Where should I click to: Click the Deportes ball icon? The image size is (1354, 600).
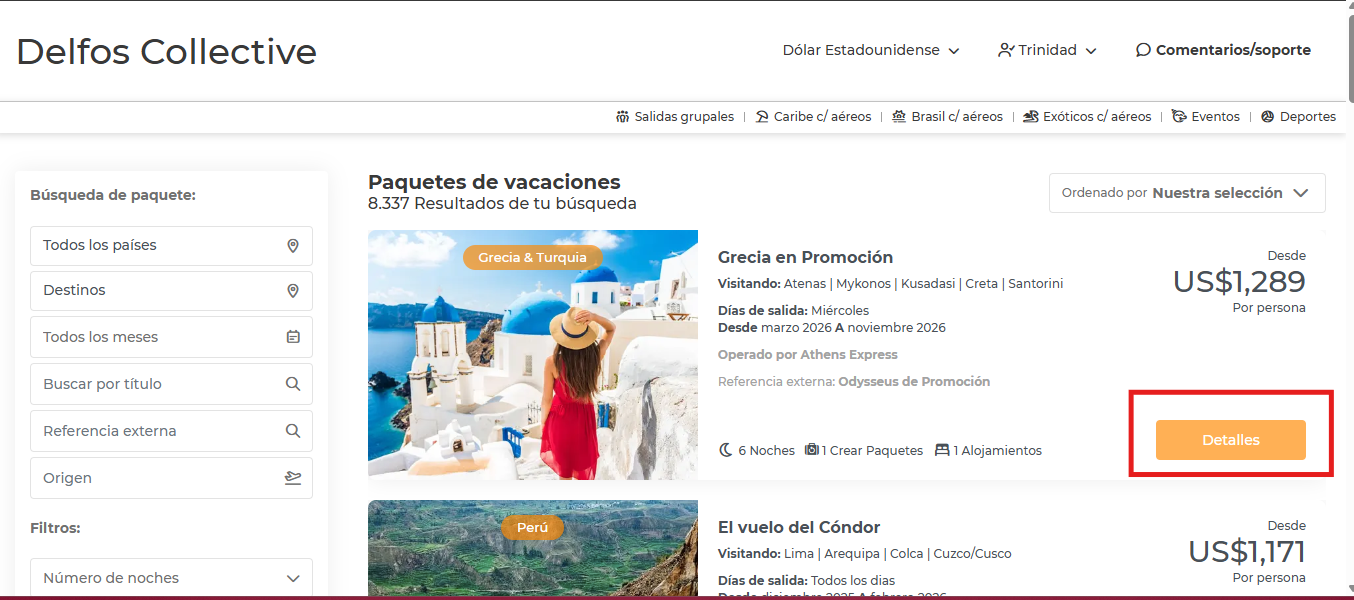pos(1268,117)
